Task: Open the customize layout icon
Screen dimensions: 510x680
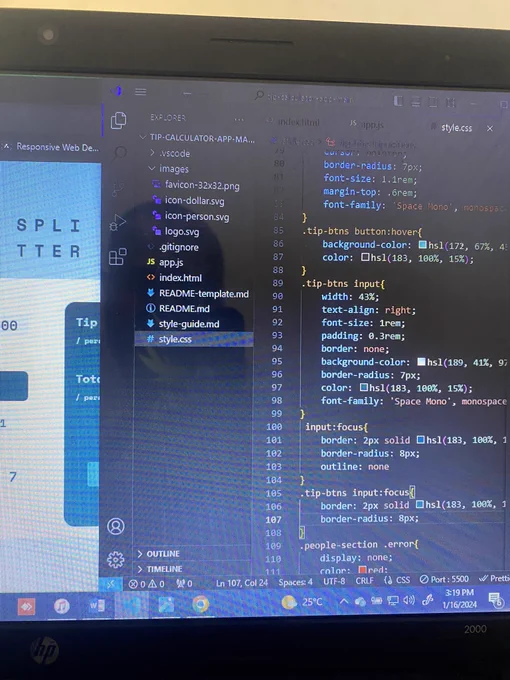Action: (x=451, y=103)
